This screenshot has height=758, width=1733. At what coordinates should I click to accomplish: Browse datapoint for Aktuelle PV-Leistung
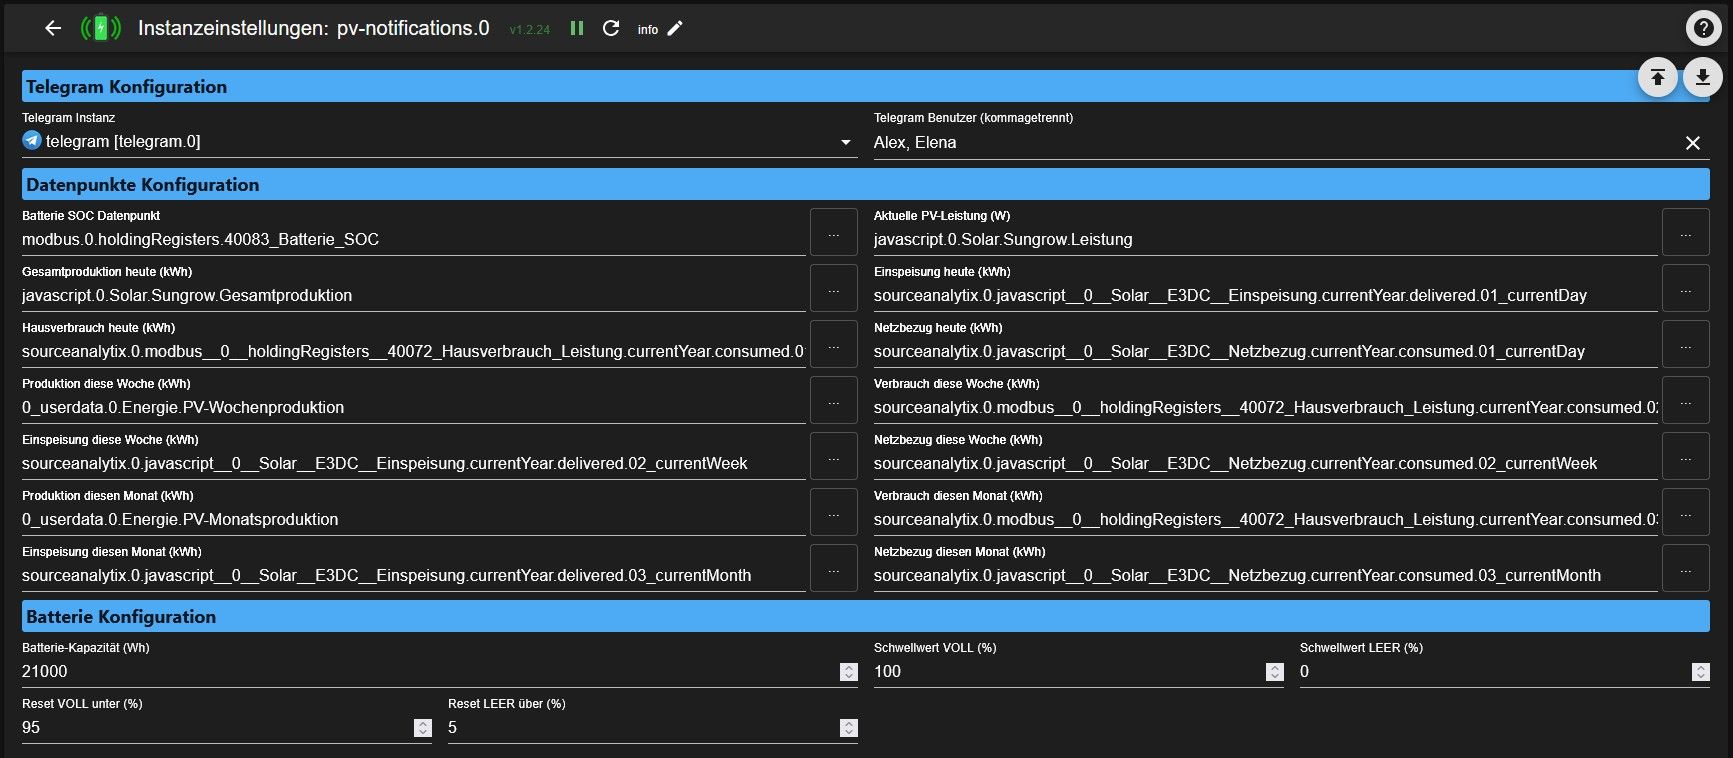tap(1685, 233)
